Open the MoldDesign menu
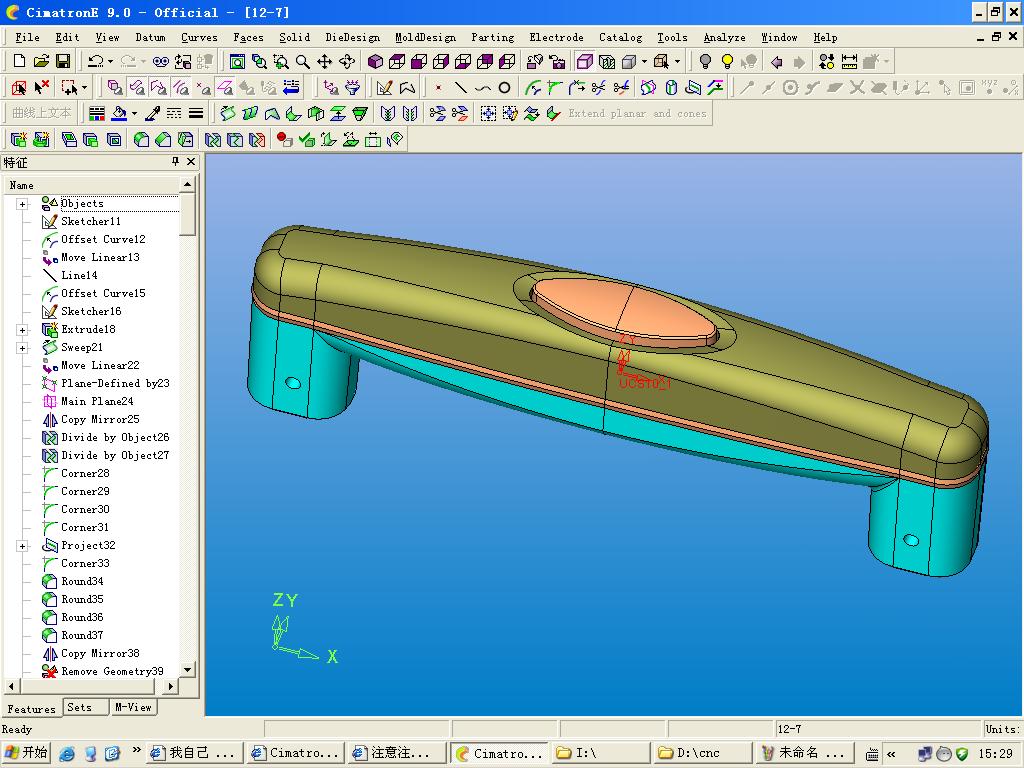 coord(425,37)
